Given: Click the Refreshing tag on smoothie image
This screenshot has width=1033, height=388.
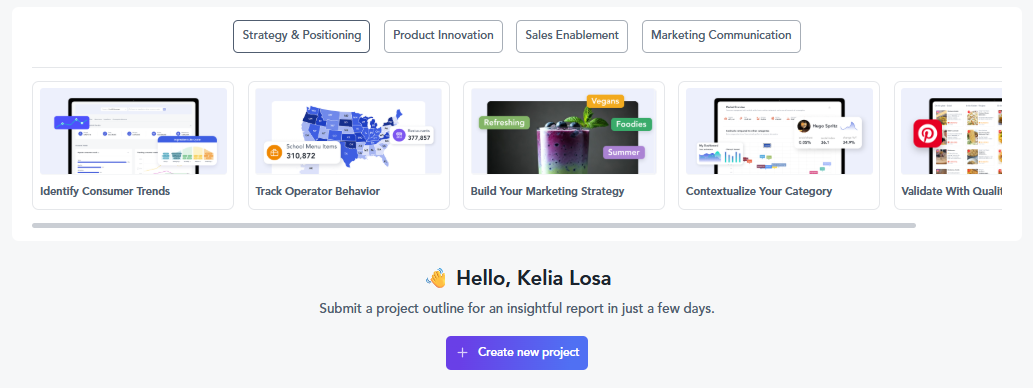Looking at the screenshot, I should click(505, 123).
